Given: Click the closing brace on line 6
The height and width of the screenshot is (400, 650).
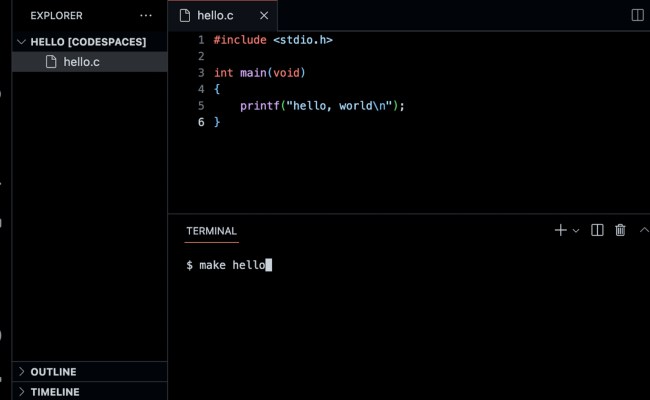Looking at the screenshot, I should [x=217, y=122].
